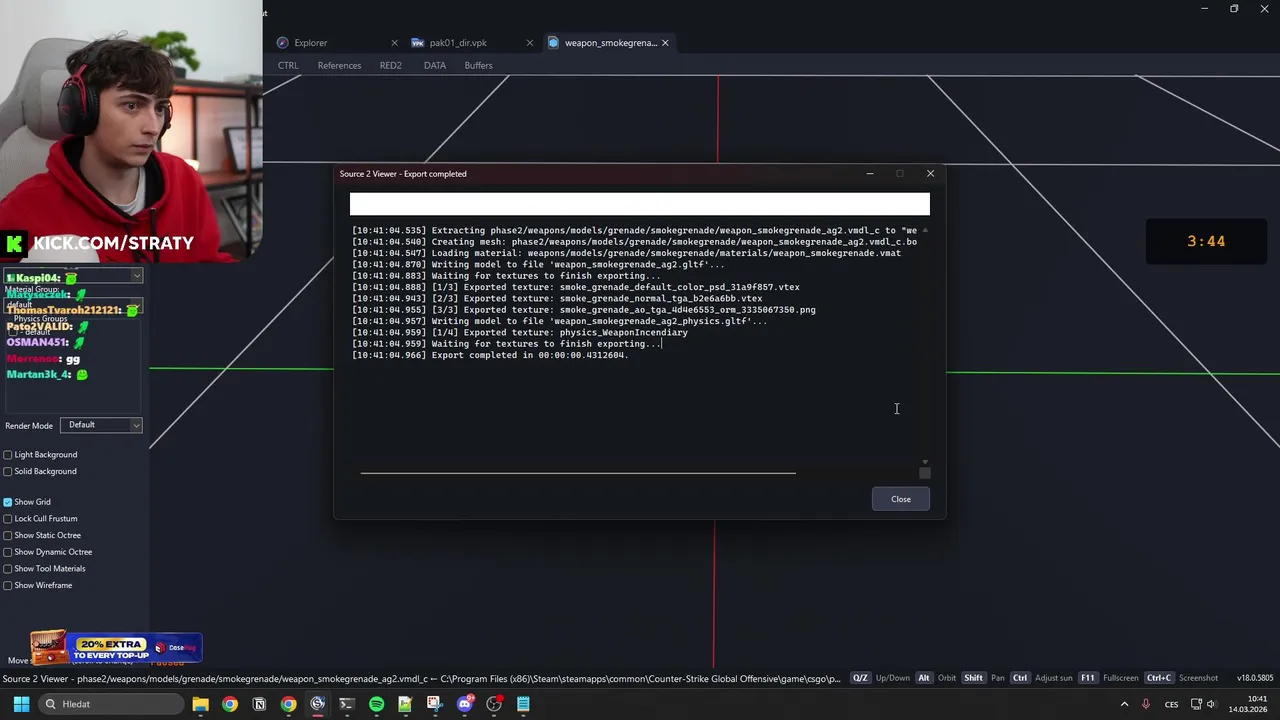This screenshot has width=1280, height=720.
Task: Click the horizontal scrollbar in export log
Action: tap(578, 473)
